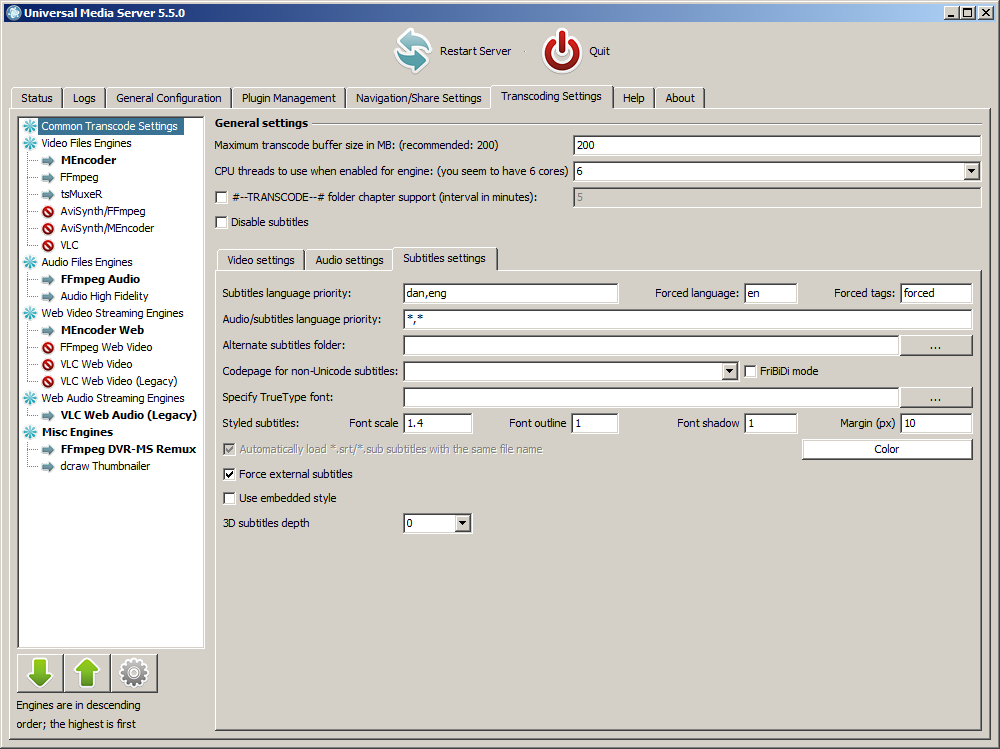Enable #--TRANSCODE--# folder chapter support checkbox
Screen dimensions: 1000x749
click(221, 197)
